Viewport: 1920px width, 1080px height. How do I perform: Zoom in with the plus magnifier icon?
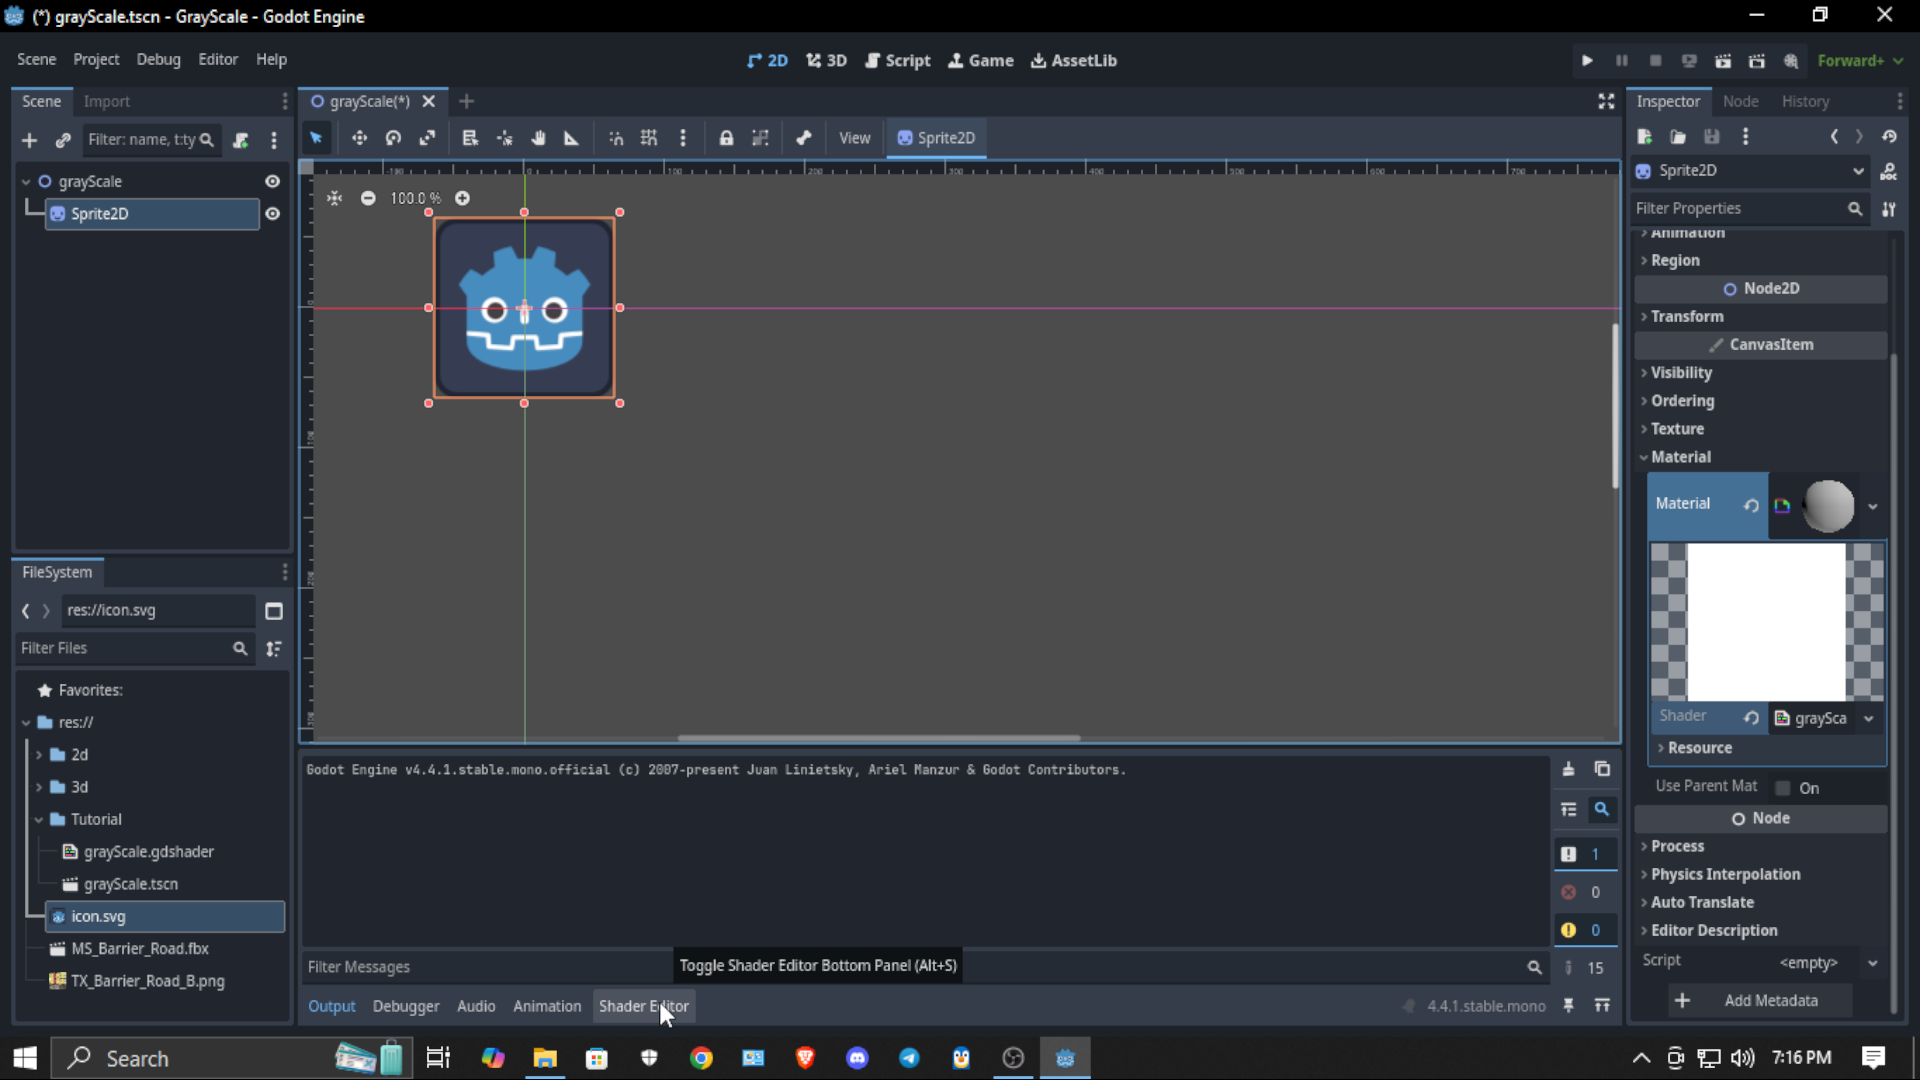tap(462, 198)
